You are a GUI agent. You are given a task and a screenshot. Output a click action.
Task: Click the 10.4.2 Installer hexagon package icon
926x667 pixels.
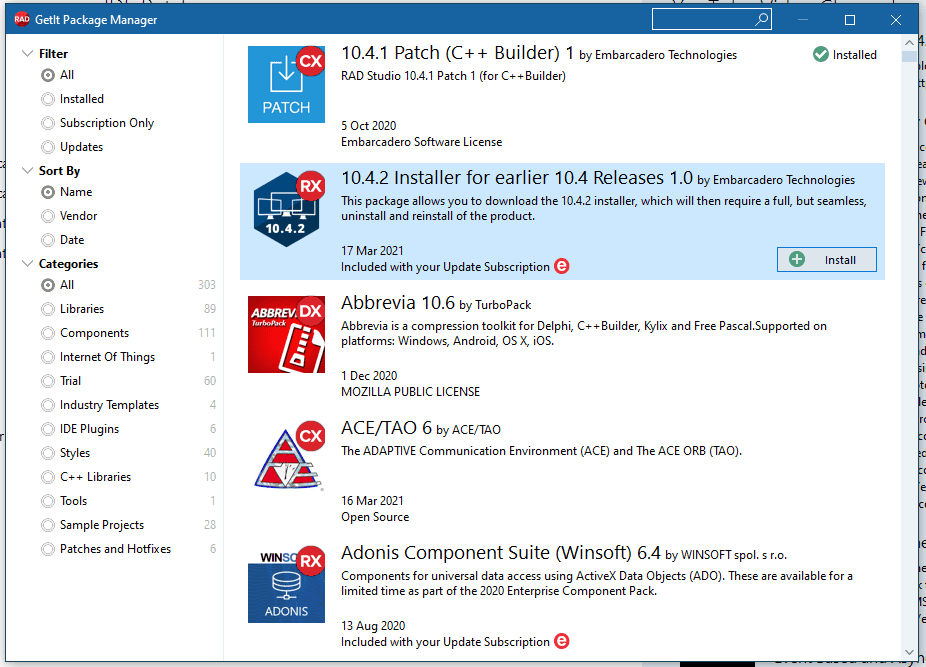pos(286,209)
